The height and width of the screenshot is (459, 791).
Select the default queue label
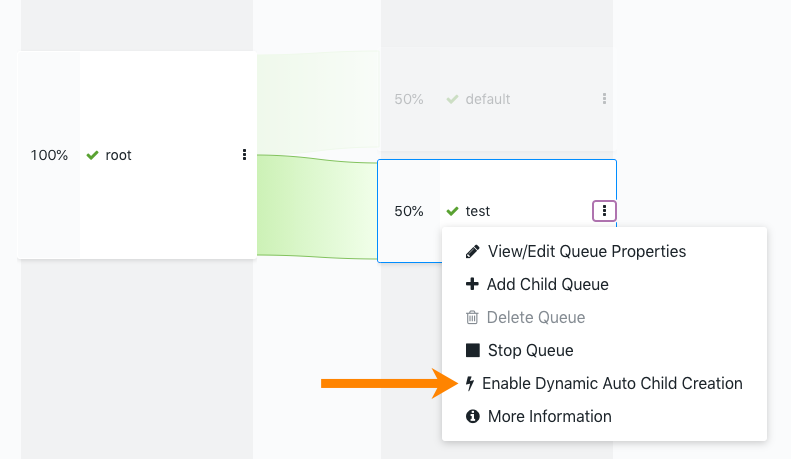pos(487,99)
